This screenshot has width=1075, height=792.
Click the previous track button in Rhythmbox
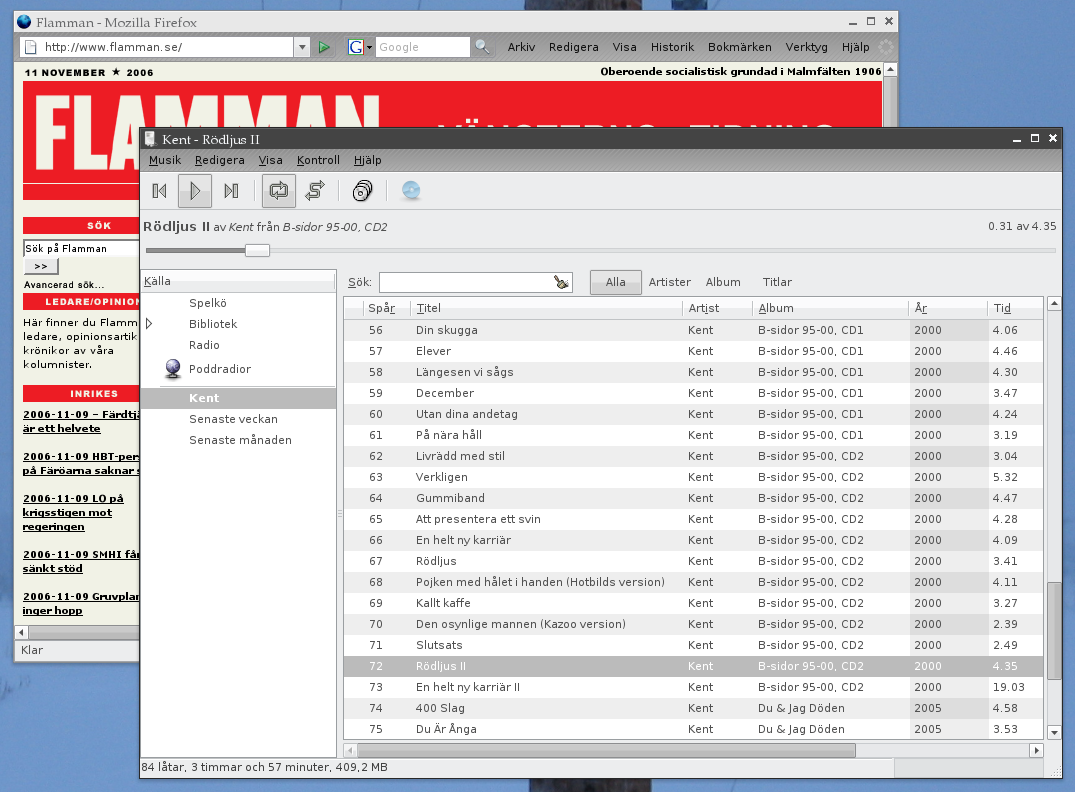[160, 191]
